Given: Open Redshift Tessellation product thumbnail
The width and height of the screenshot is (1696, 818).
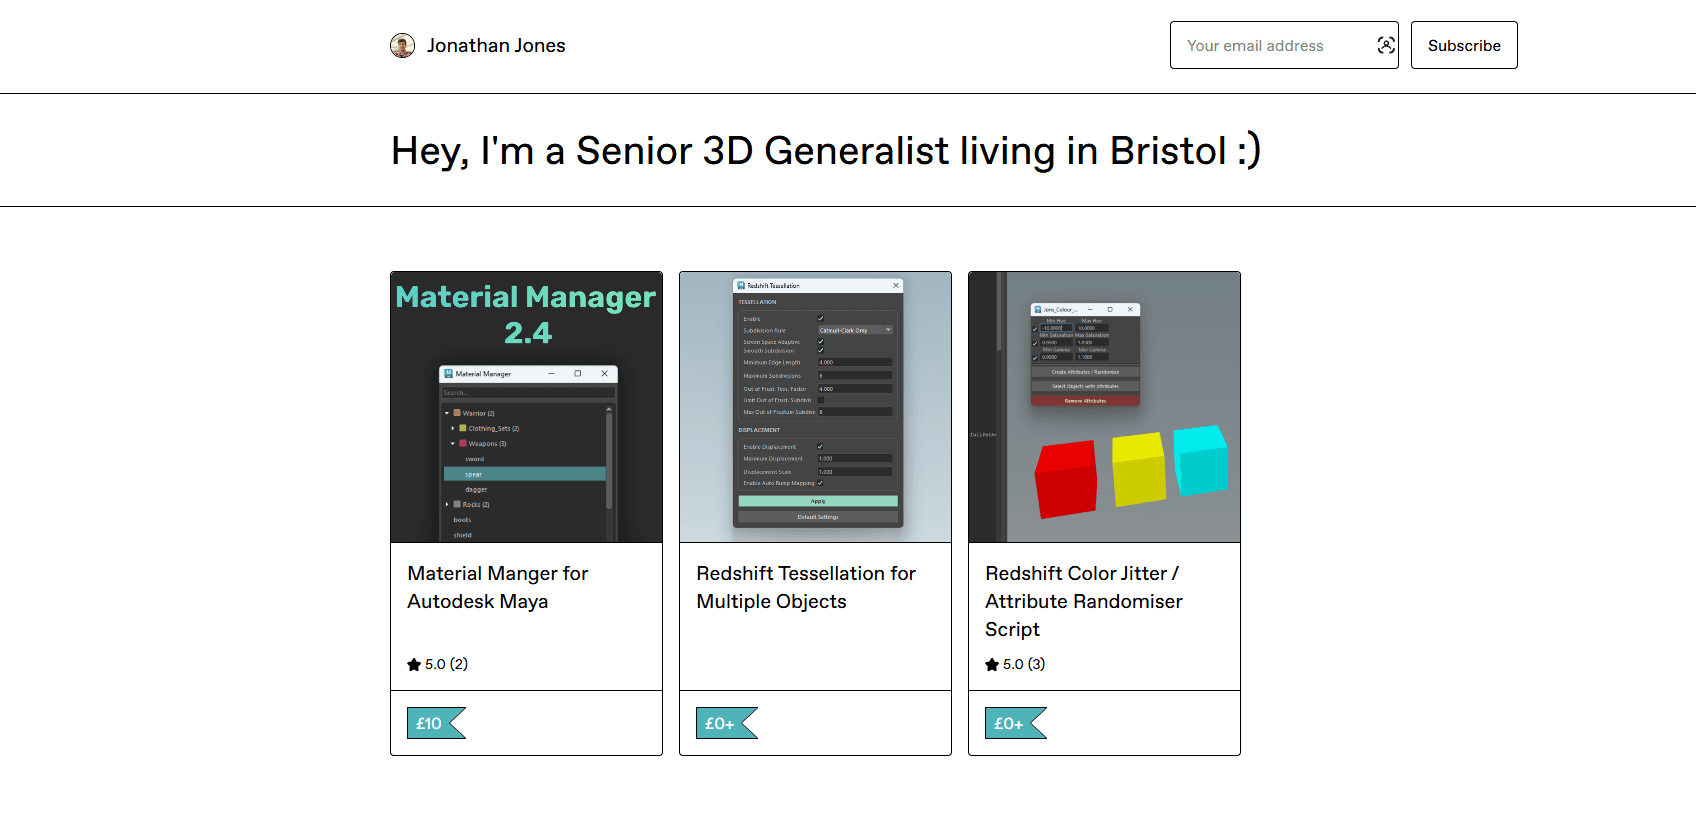Looking at the screenshot, I should pos(816,407).
